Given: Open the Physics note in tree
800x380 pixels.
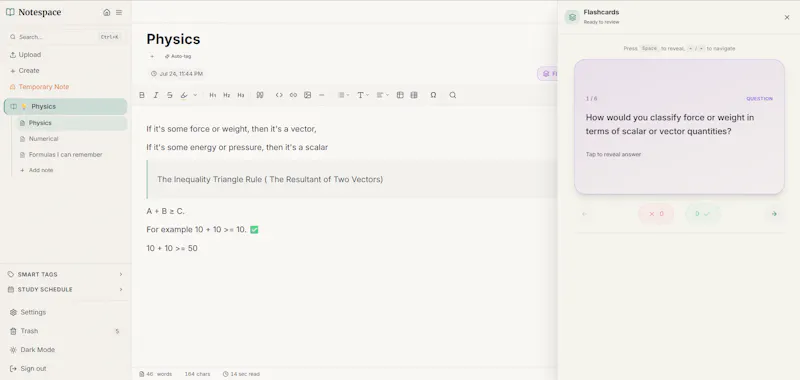Looking at the screenshot, I should [71, 123].
